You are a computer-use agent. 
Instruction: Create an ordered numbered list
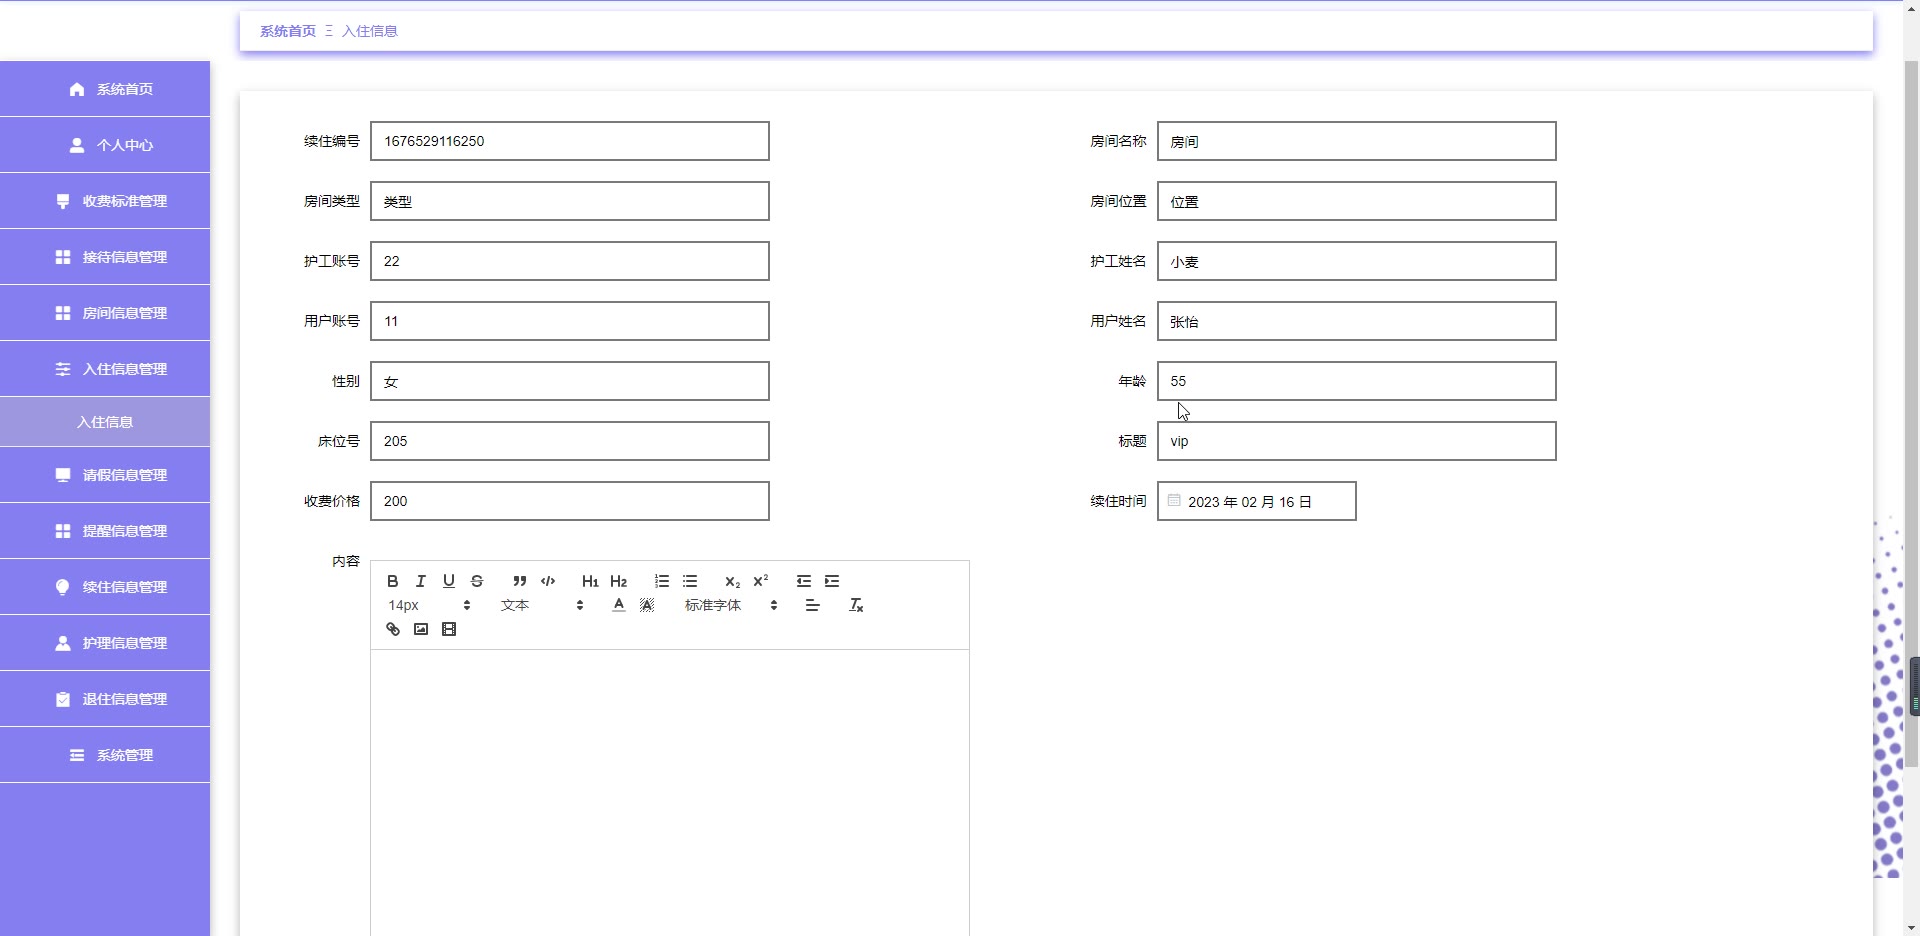pyautogui.click(x=661, y=581)
